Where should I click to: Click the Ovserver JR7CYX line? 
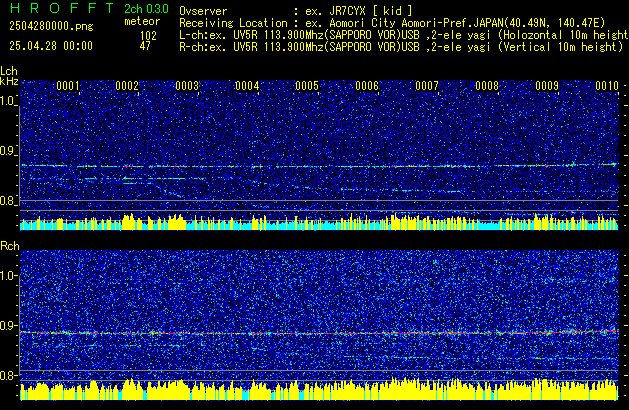point(296,11)
